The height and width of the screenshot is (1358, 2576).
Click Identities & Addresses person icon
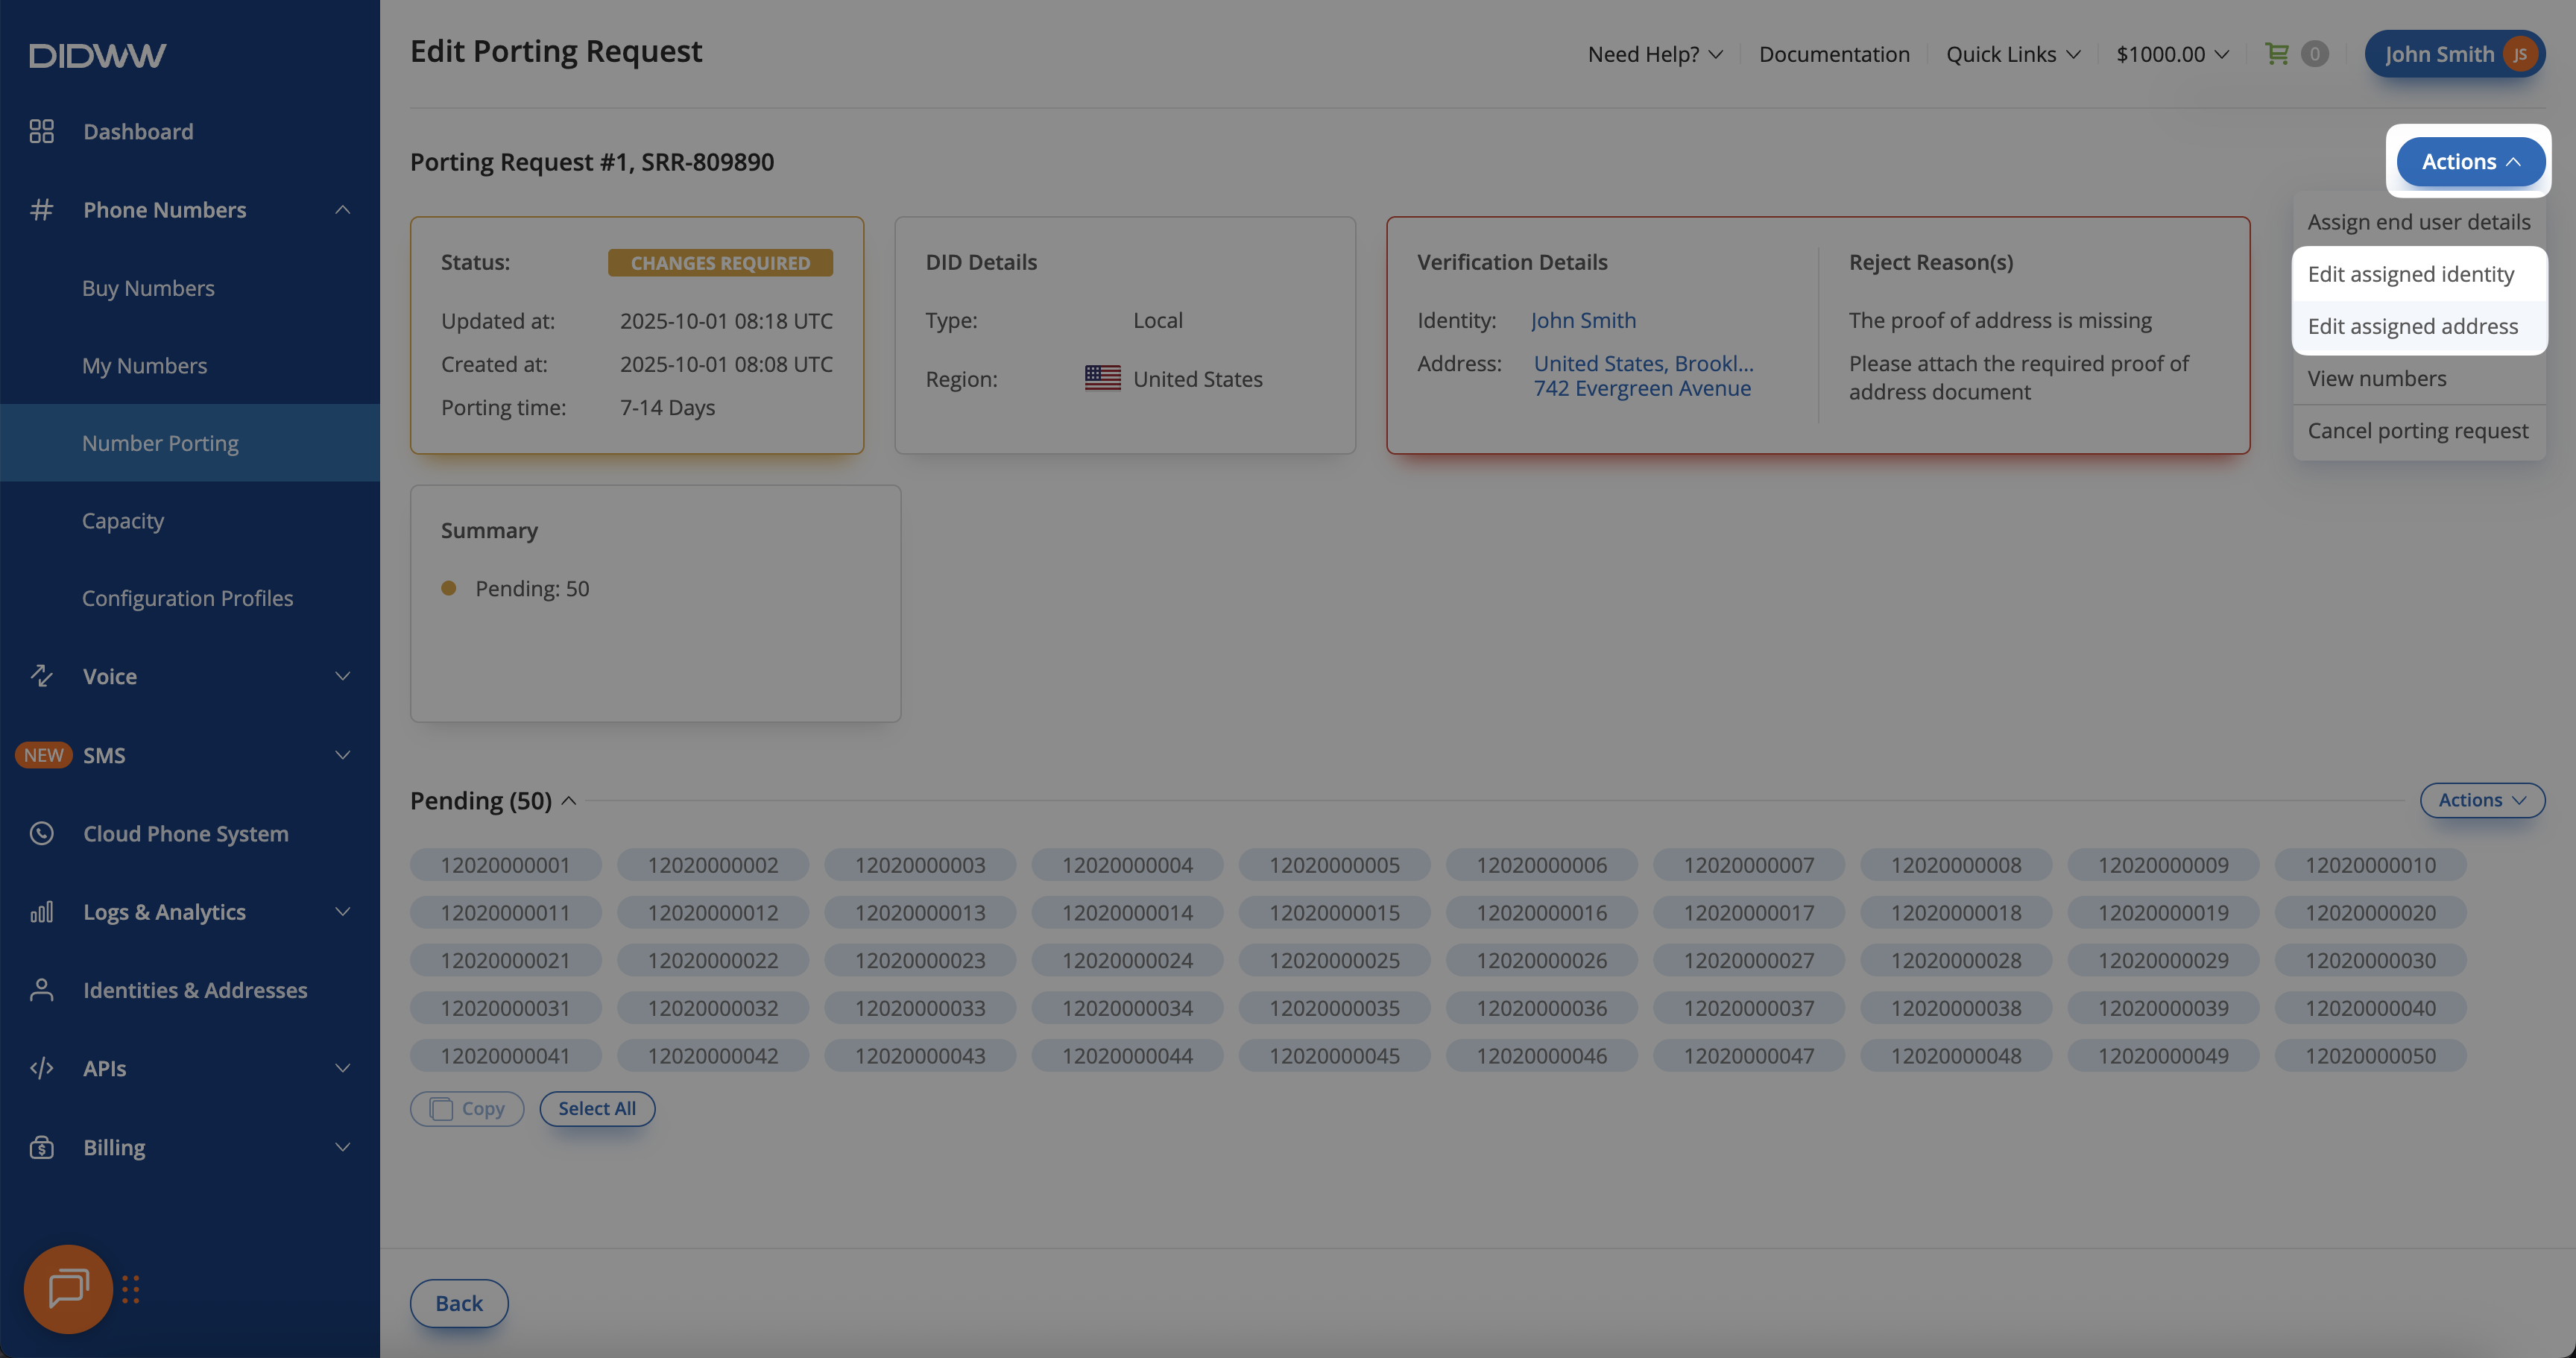[41, 990]
